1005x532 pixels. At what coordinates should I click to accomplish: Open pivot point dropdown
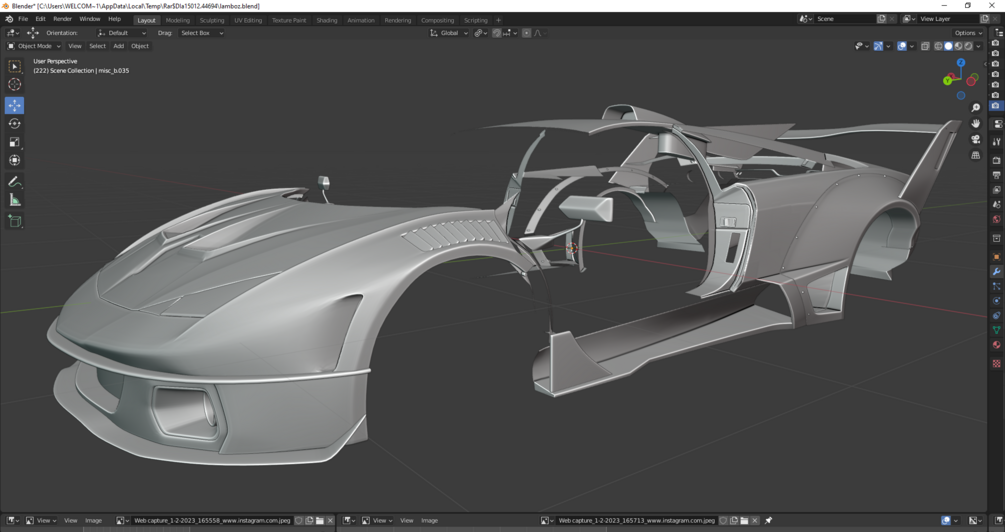coord(481,33)
